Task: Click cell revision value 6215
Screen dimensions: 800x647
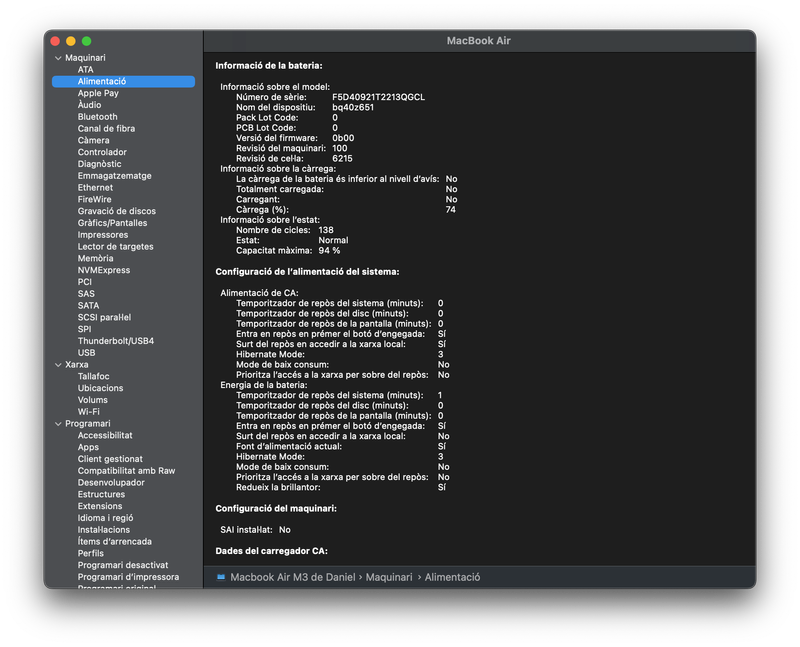Action: click(x=342, y=158)
